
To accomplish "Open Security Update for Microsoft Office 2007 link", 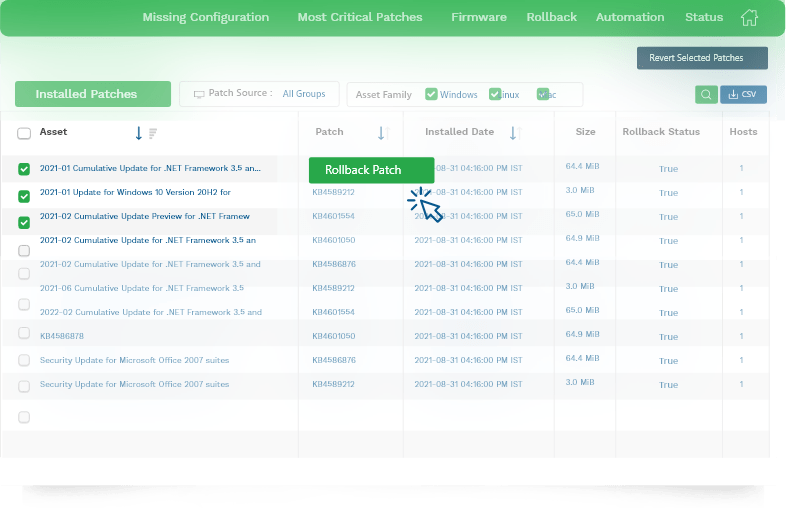I will (134, 360).
